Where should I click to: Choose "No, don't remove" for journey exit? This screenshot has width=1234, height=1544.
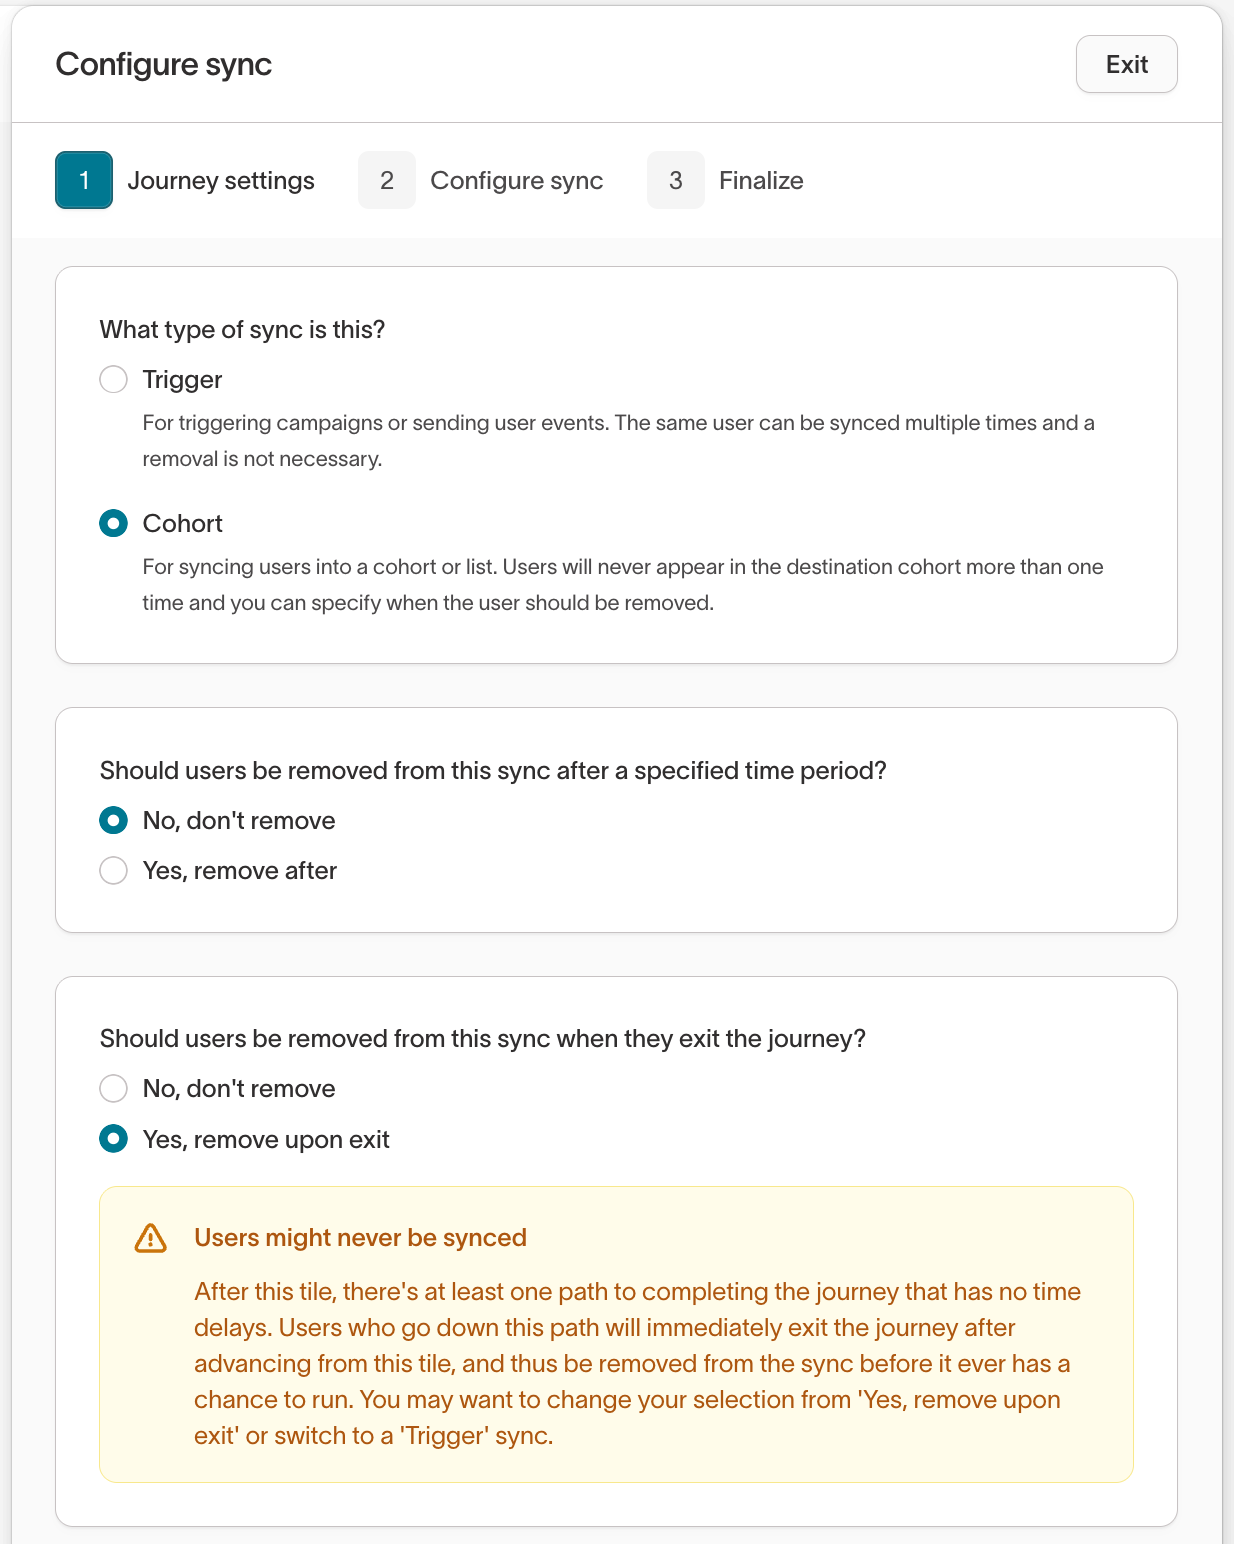tap(114, 1089)
